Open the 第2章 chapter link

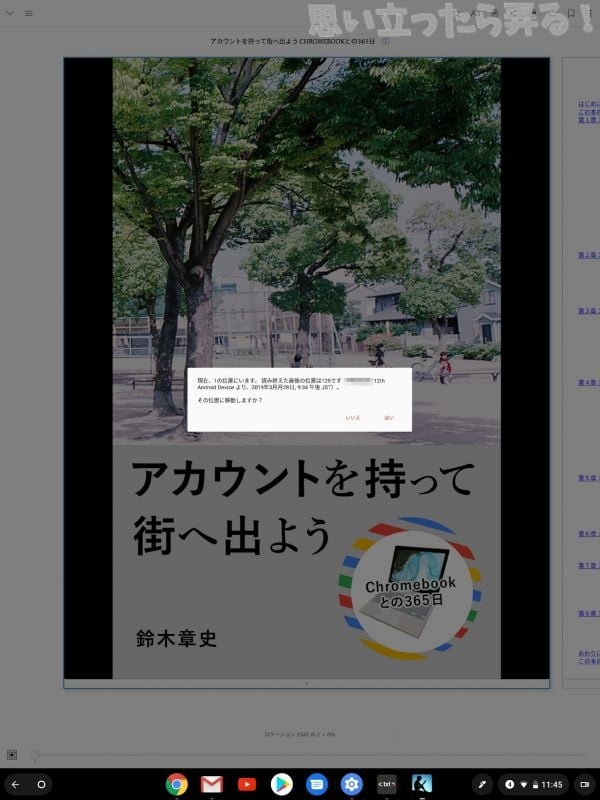[589, 255]
